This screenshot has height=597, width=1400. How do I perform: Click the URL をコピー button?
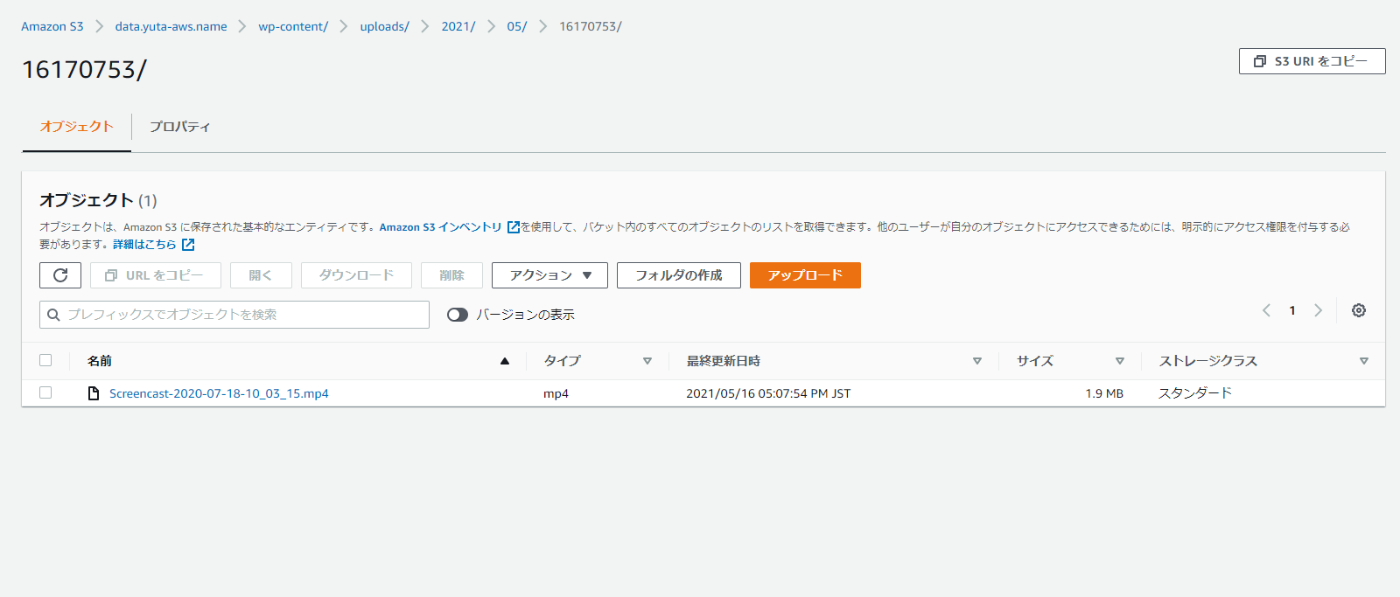(155, 275)
